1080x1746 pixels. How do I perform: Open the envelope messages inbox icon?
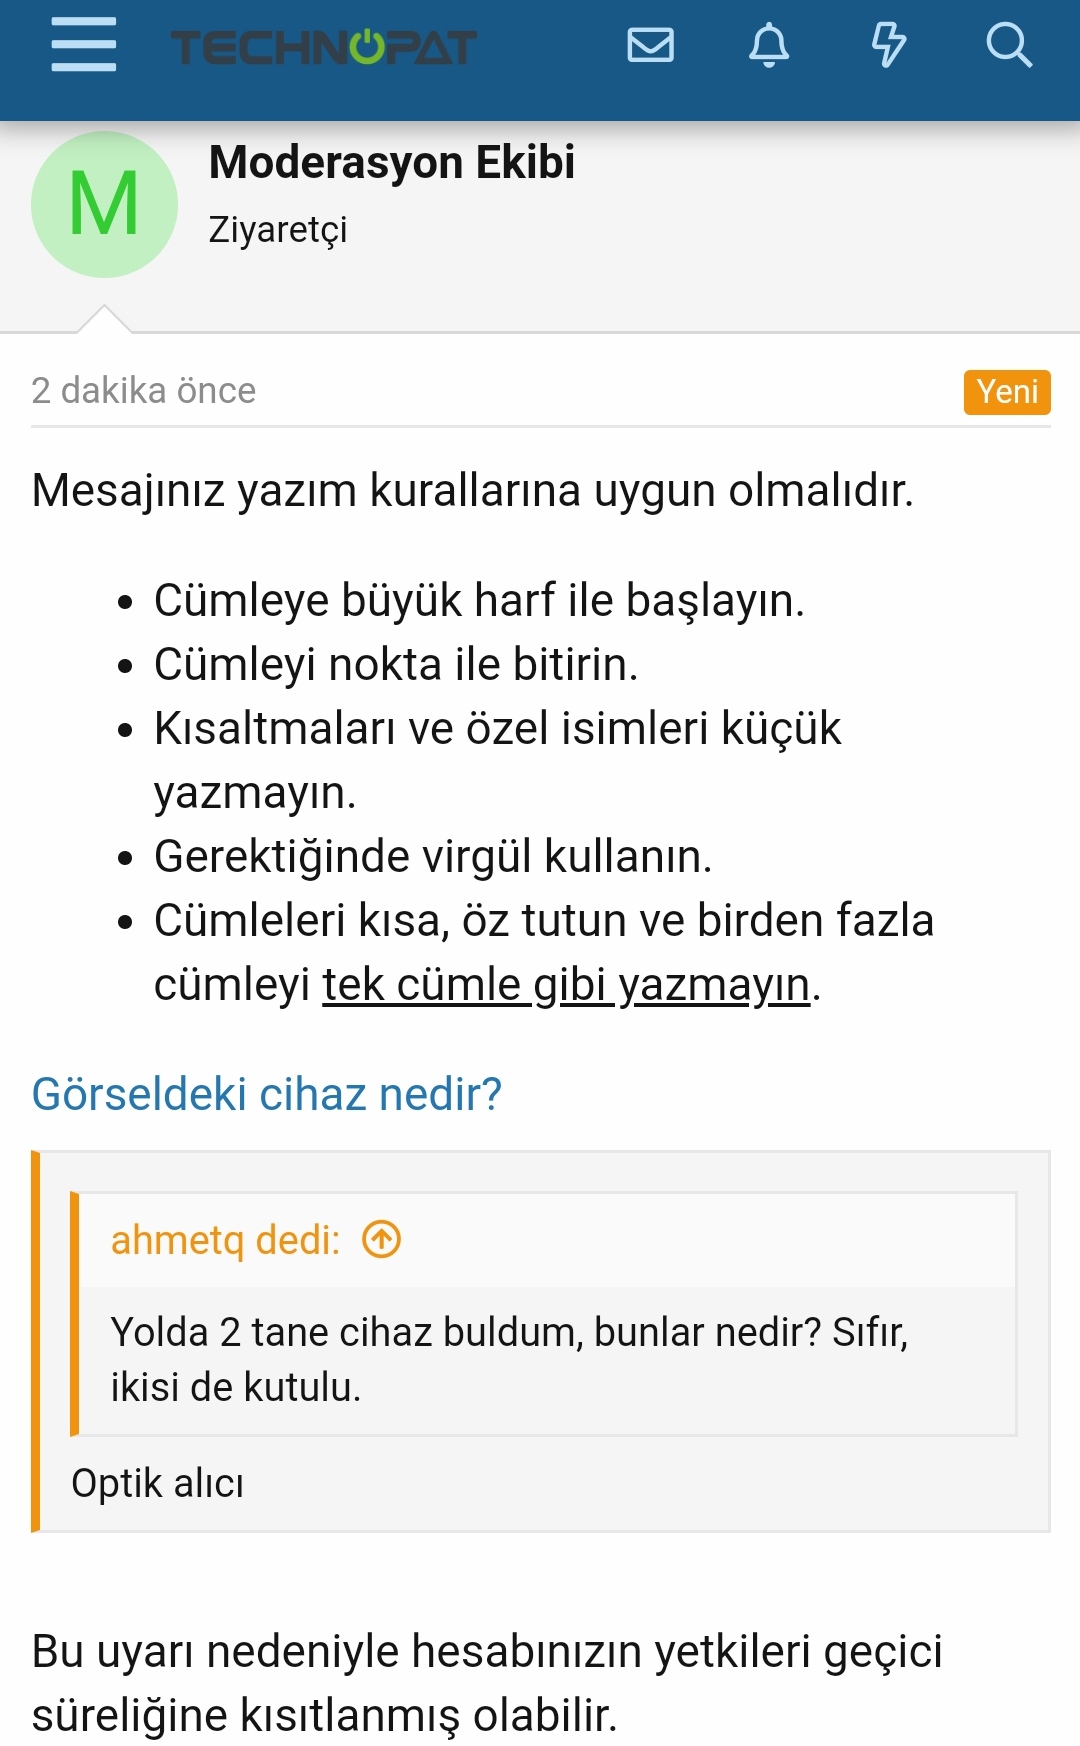pos(650,45)
